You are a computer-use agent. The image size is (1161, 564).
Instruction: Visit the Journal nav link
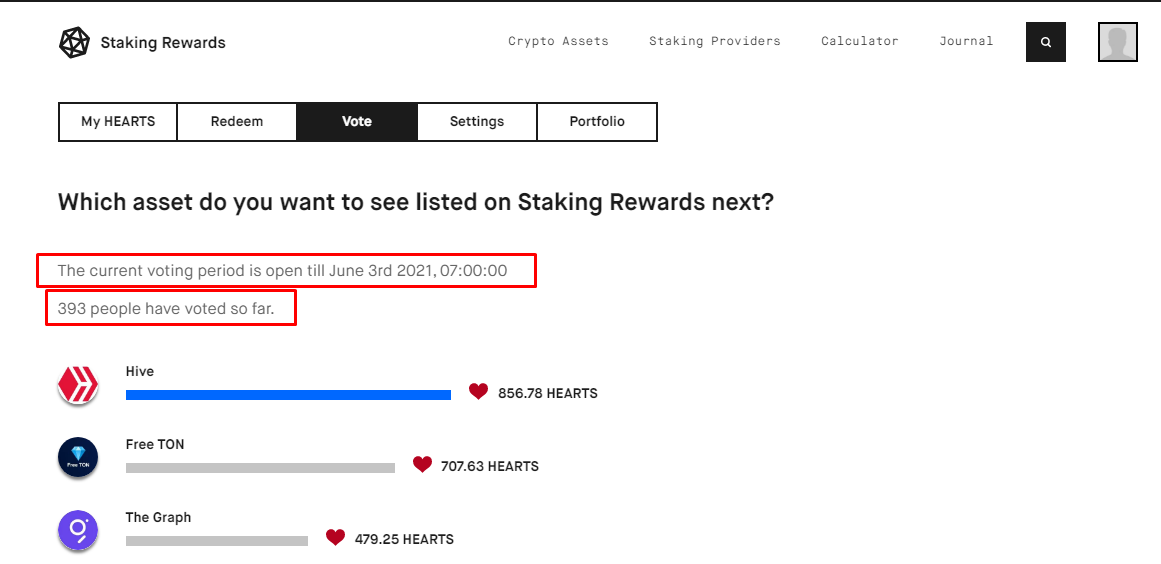tap(966, 41)
